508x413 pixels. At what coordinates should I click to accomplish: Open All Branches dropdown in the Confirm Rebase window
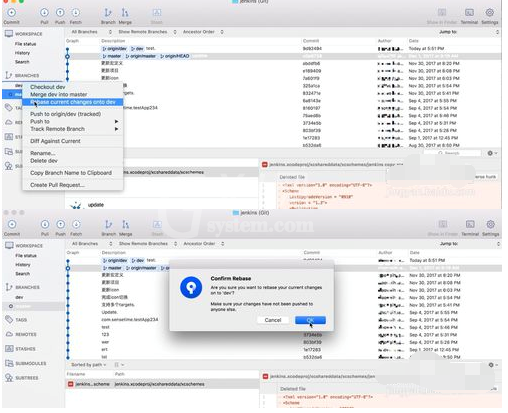coord(92,244)
